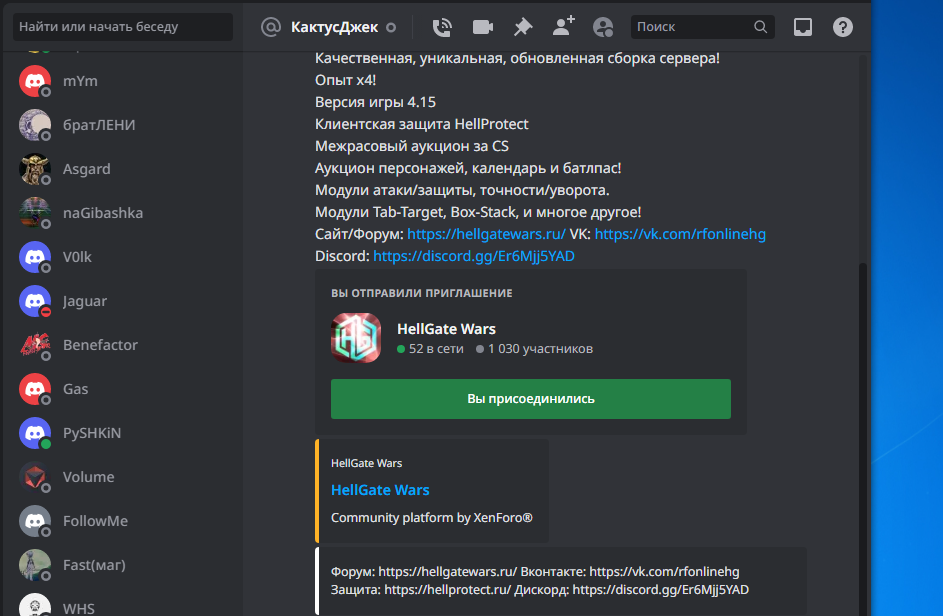Open the hellgatewars.ru link
Screen dimensions: 943x616
point(486,234)
